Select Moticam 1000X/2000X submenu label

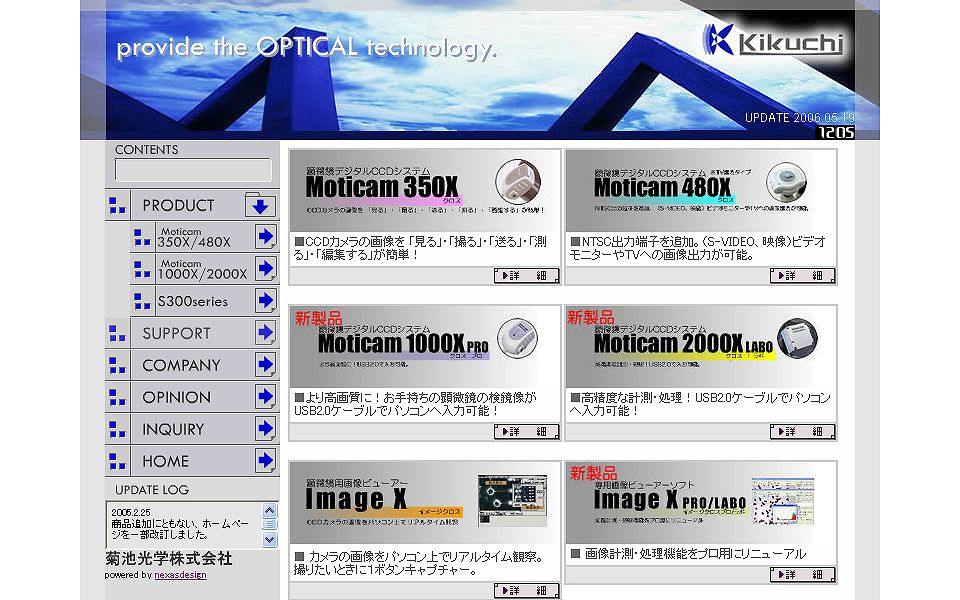(x=203, y=269)
